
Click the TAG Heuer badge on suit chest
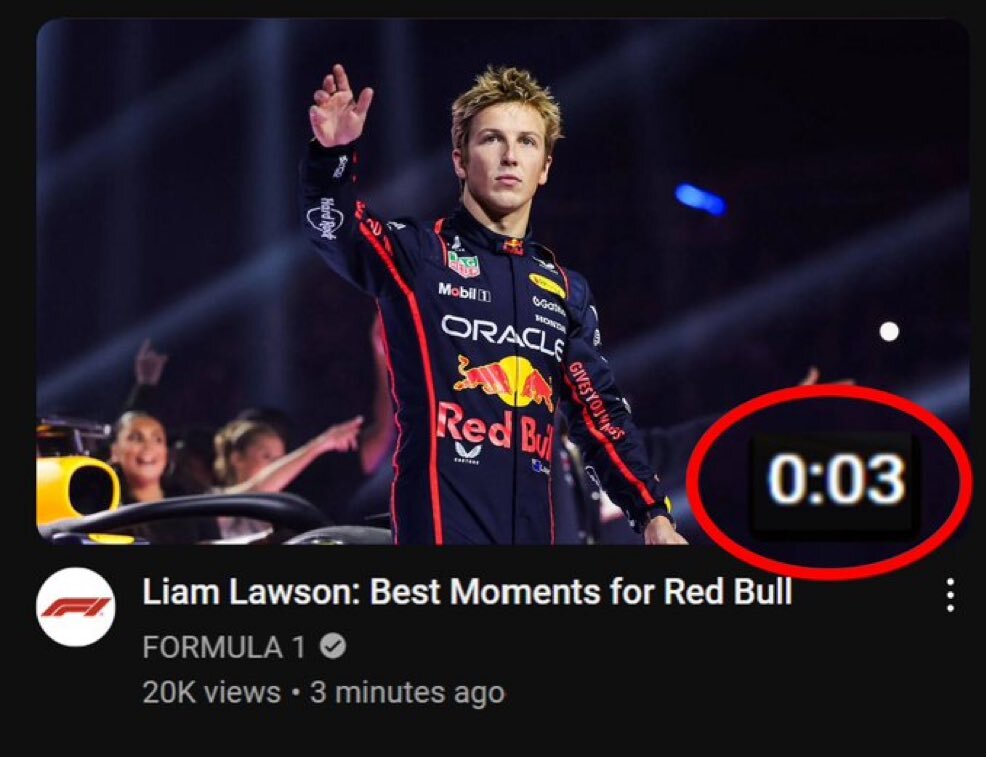tap(463, 264)
